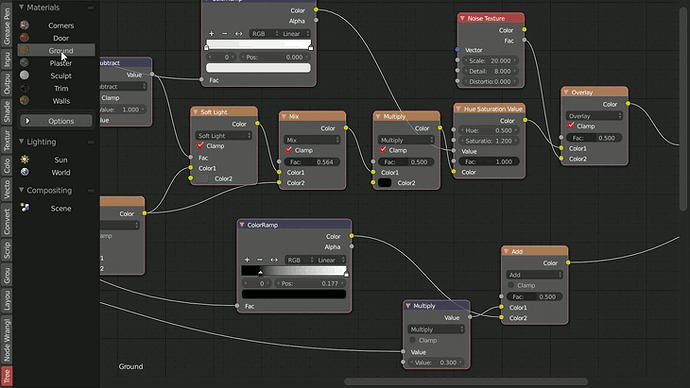Click the black Color2 swatch on Multiply

[x=385, y=183]
